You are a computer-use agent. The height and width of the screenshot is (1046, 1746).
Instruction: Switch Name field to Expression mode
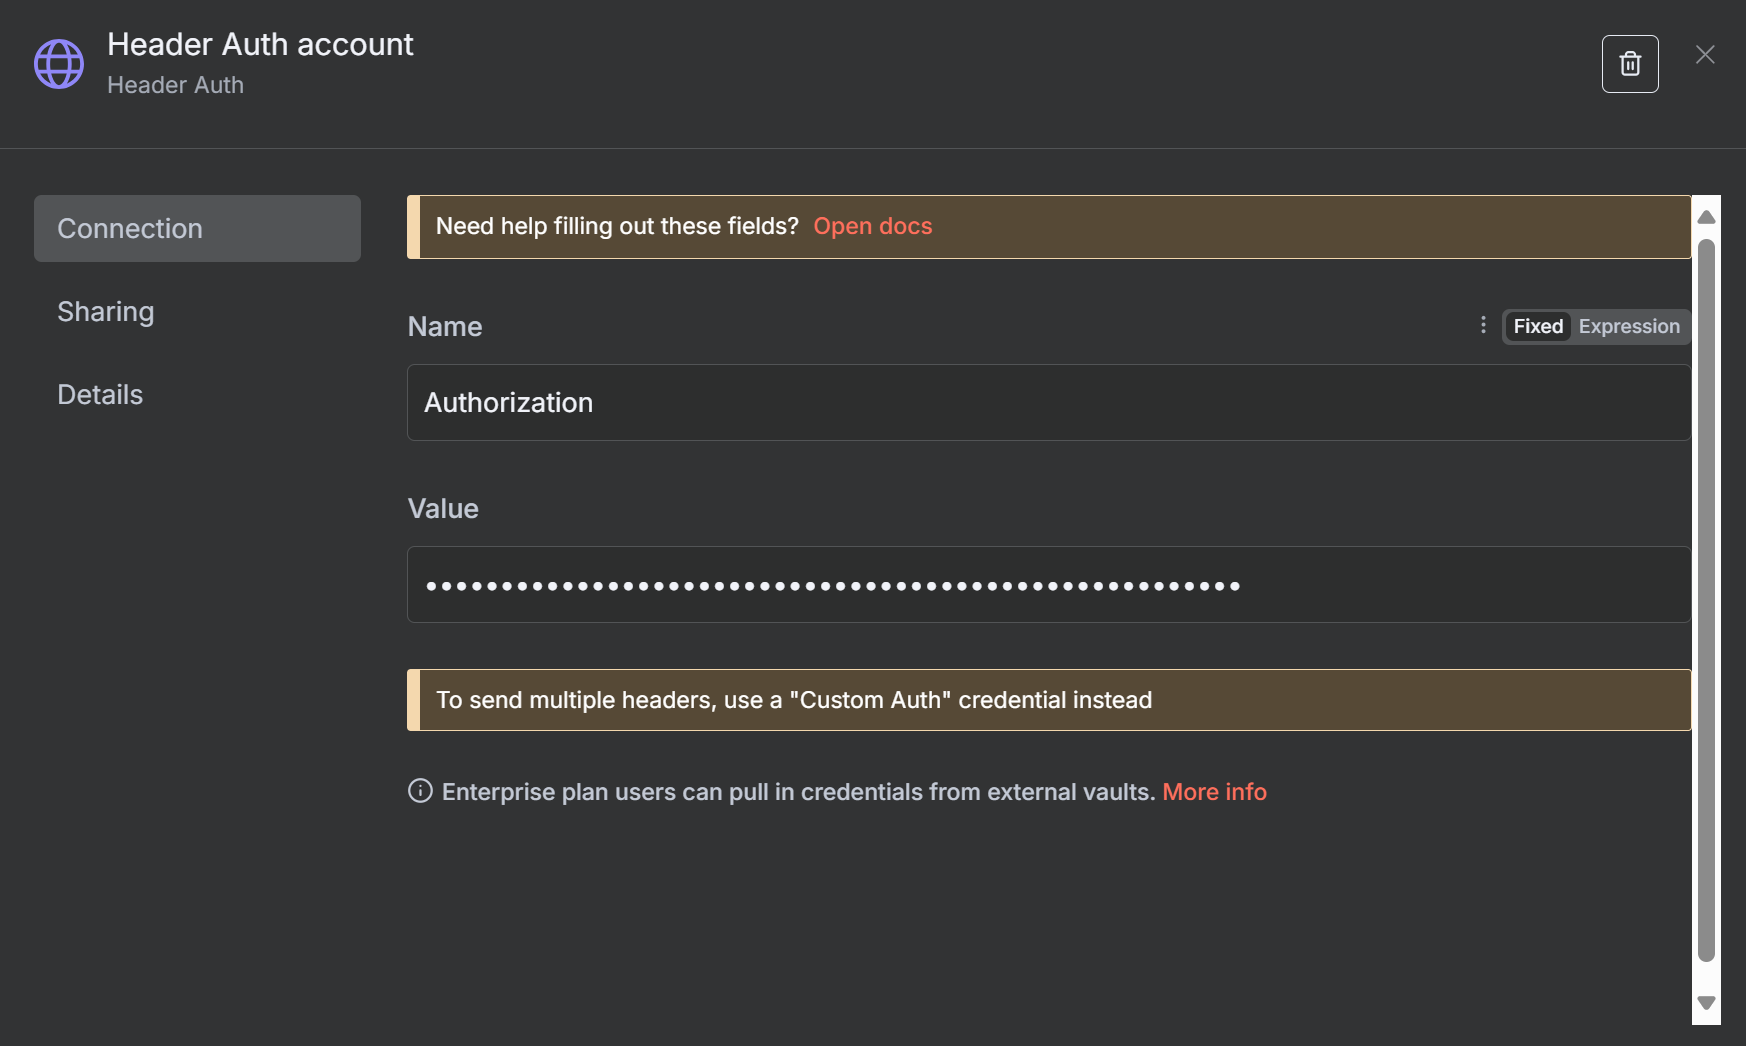(x=1628, y=327)
